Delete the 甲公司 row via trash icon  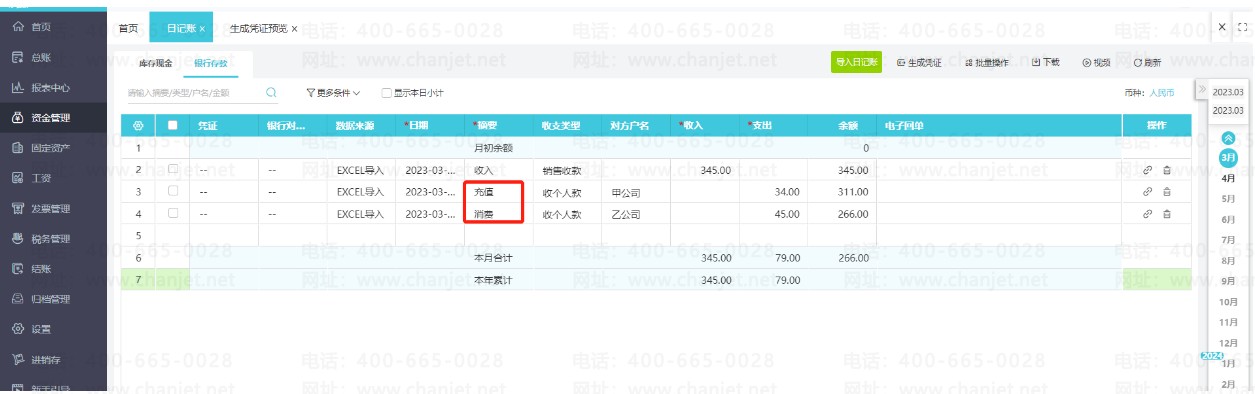(x=1167, y=191)
